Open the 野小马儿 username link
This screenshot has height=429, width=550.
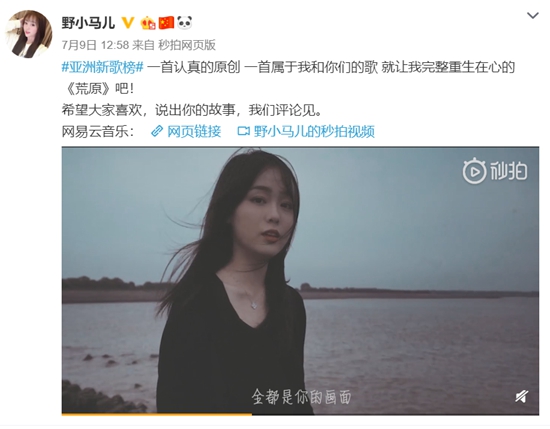(88, 23)
